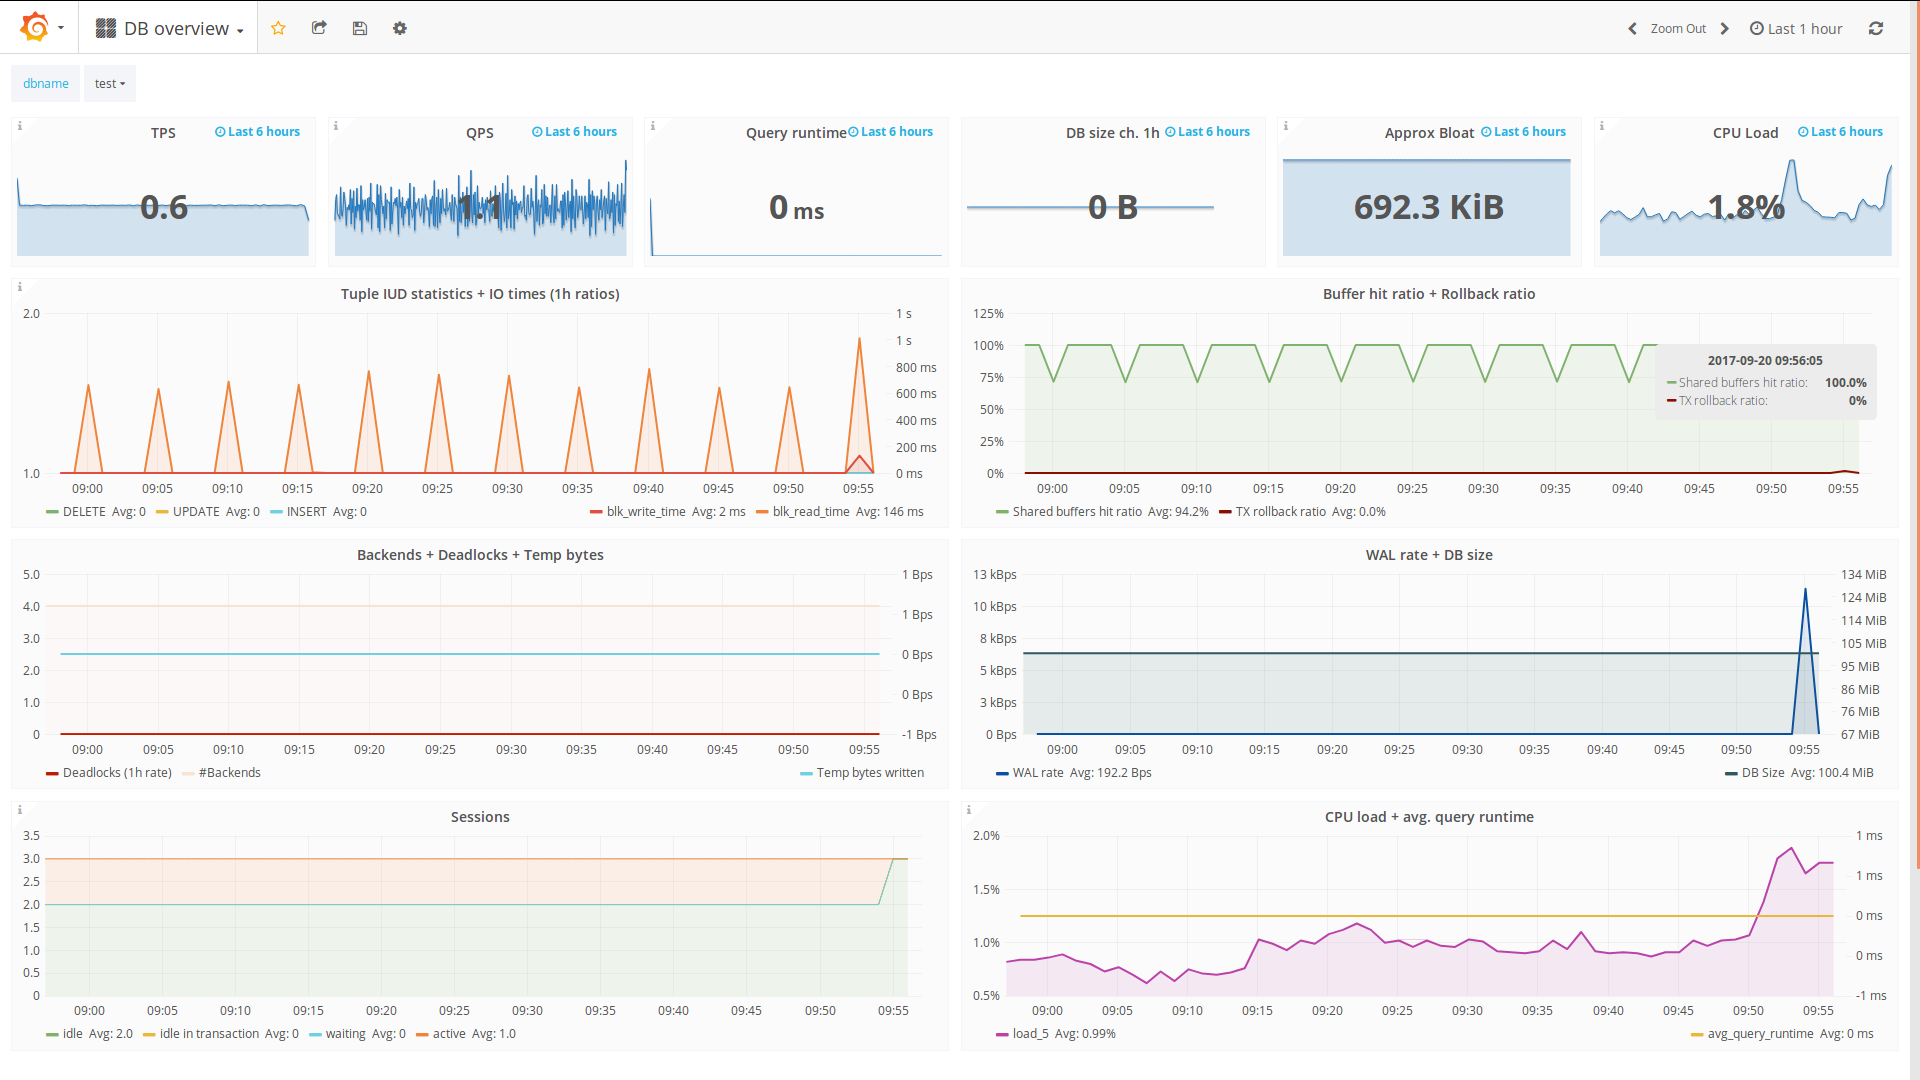
Task: Toggle the blk_read_time legend series
Action: (810, 511)
